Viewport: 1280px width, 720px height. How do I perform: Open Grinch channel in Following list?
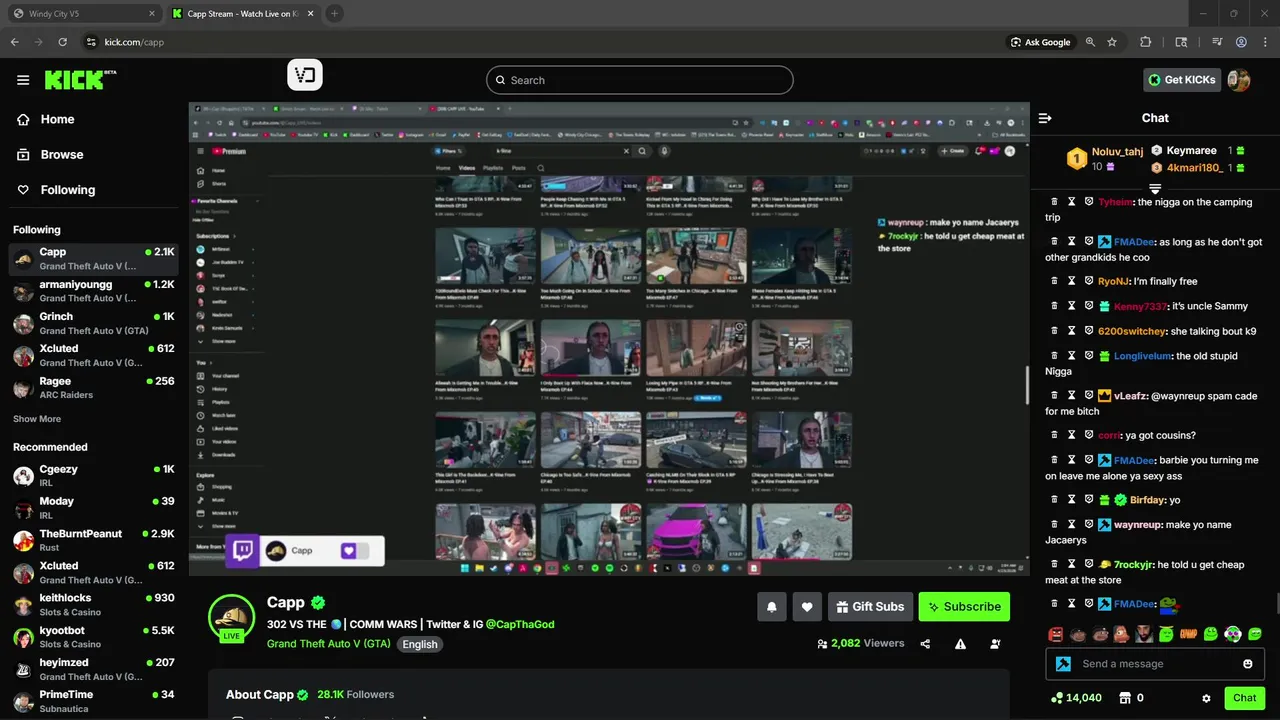(x=93, y=323)
